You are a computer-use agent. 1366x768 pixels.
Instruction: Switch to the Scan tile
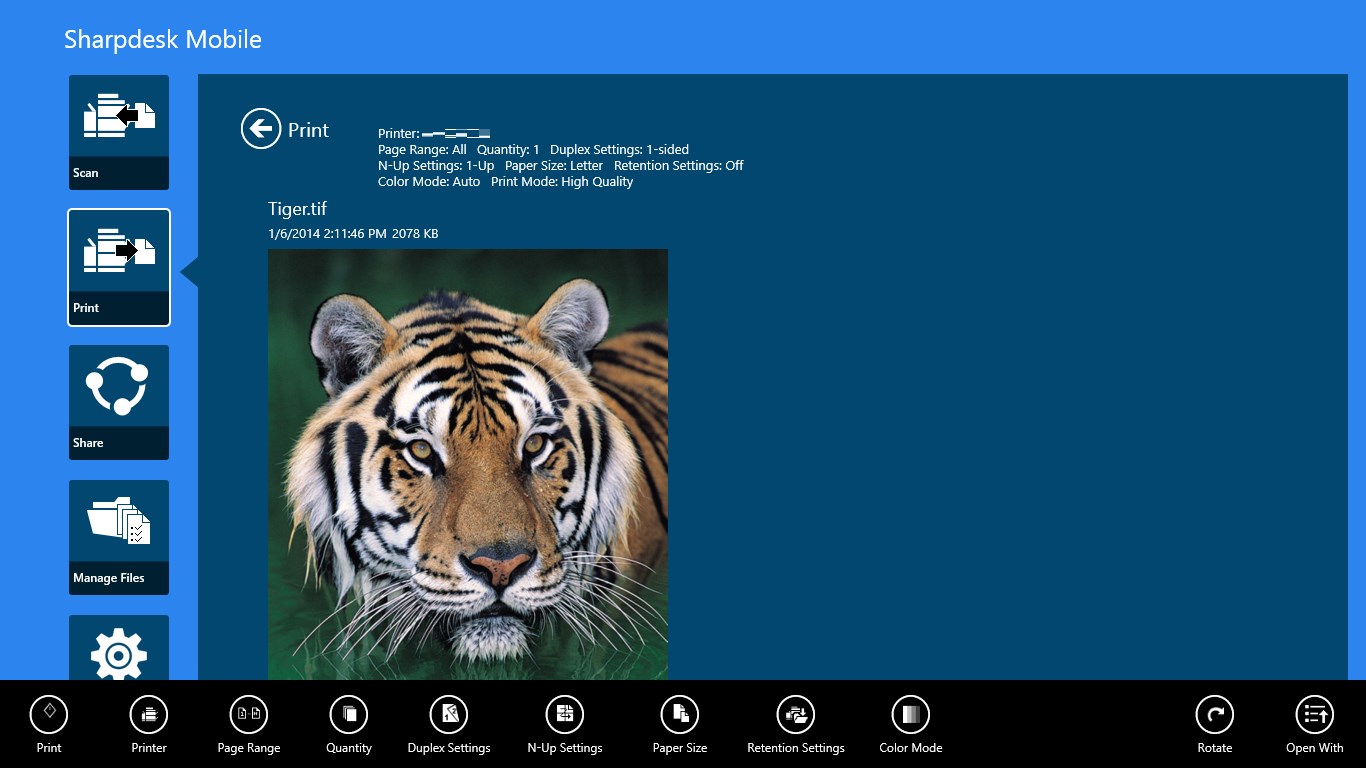[119, 132]
